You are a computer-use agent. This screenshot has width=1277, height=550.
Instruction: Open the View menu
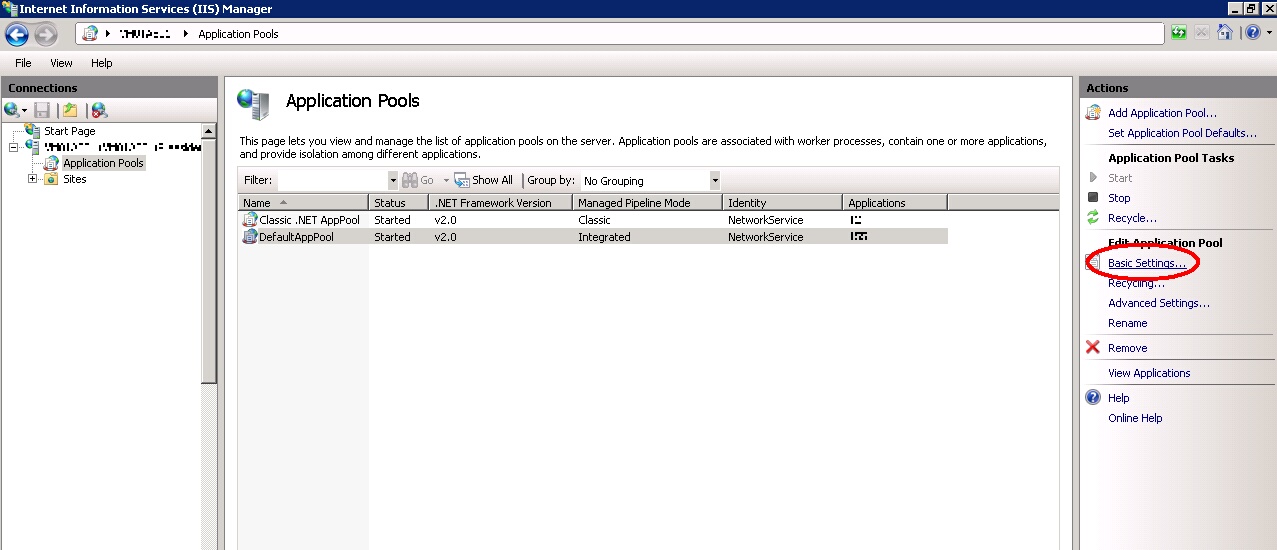(x=61, y=63)
